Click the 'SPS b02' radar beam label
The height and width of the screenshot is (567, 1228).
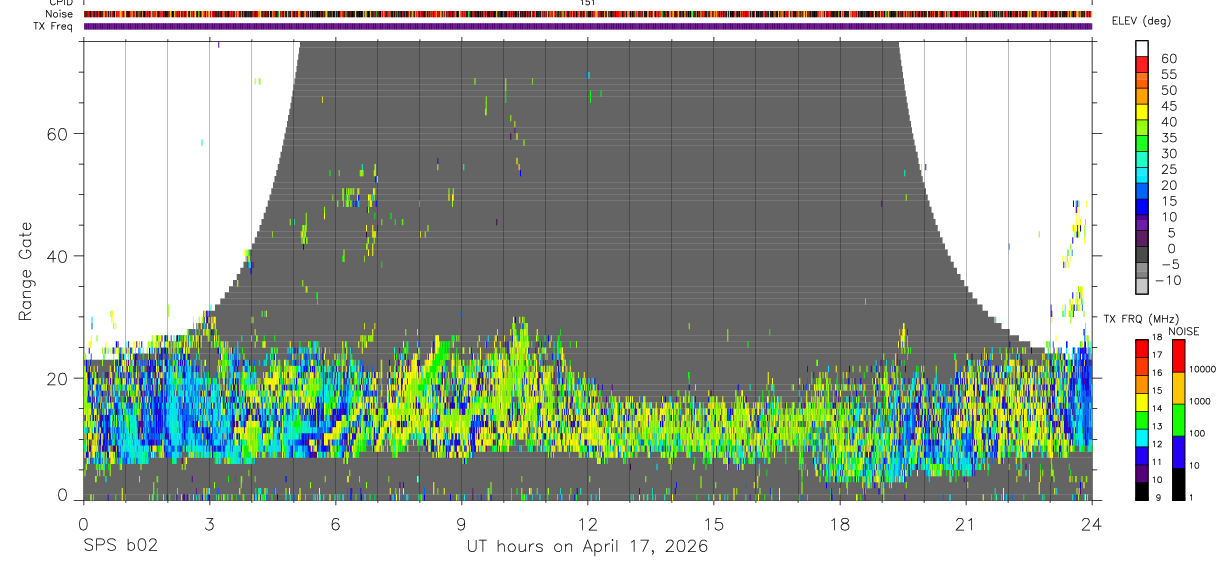coord(119,546)
